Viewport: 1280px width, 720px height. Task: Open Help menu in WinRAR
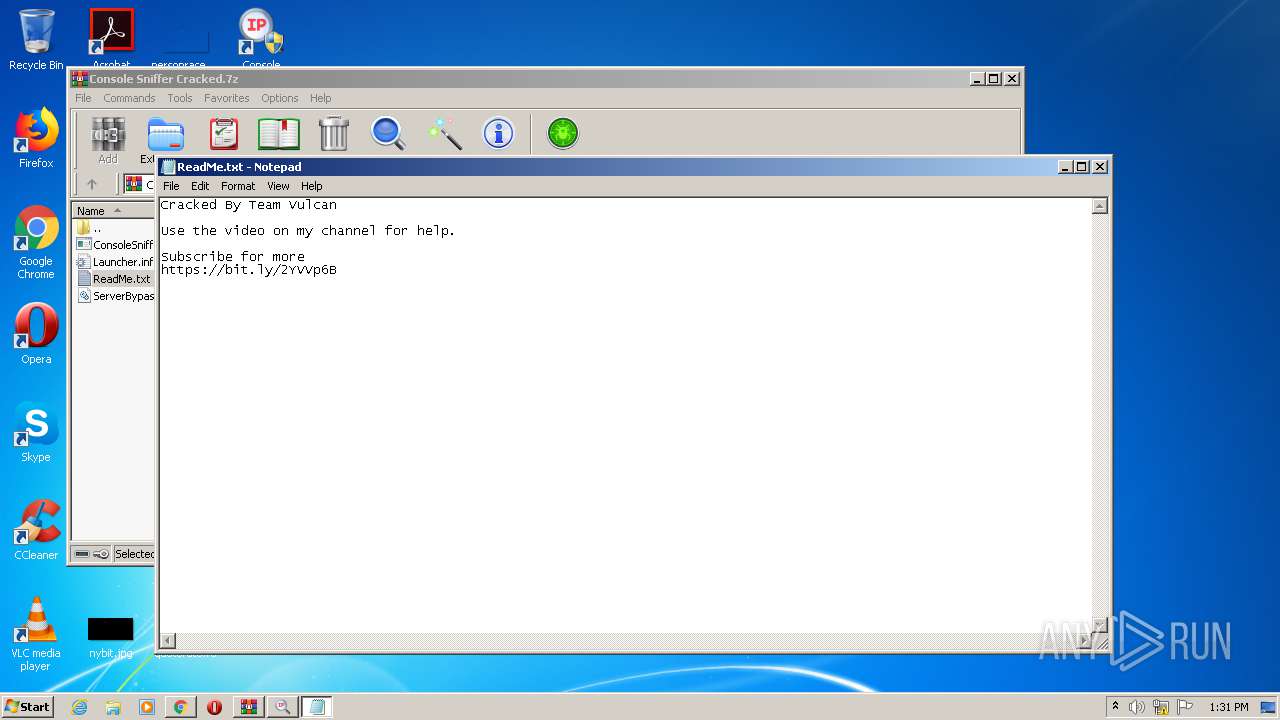(x=320, y=98)
